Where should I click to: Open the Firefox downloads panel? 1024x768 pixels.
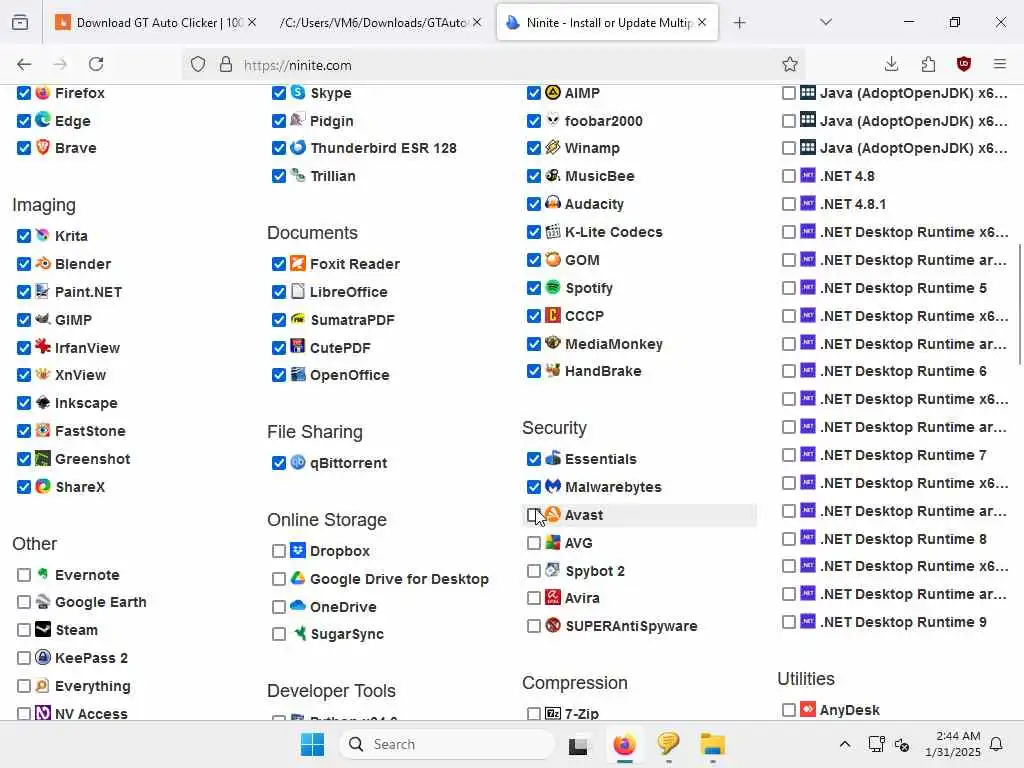[891, 64]
